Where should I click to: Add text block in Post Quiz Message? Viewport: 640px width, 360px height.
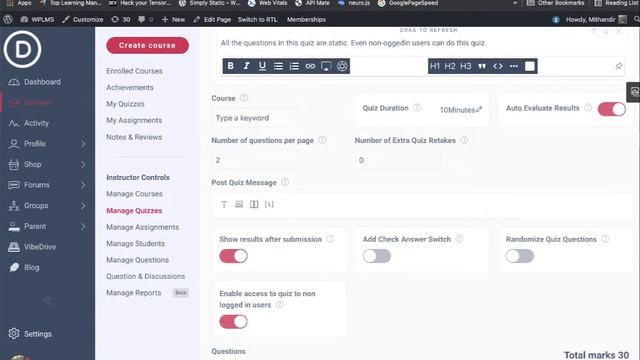[224, 204]
